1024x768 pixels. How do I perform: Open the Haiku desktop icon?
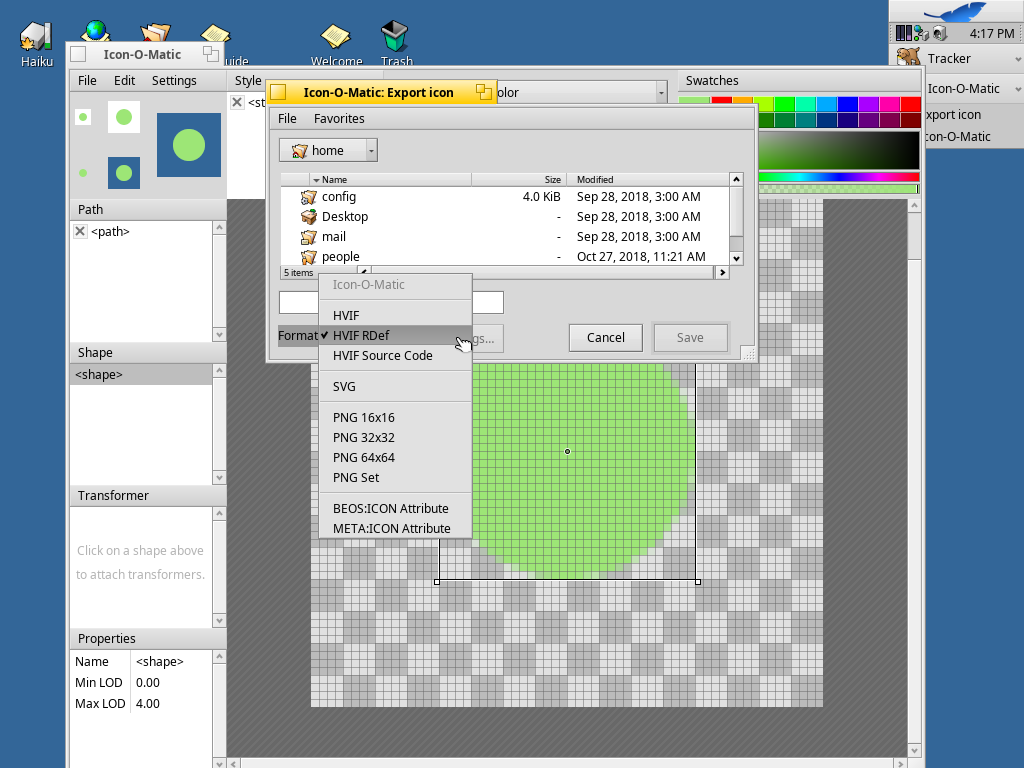(x=36, y=37)
